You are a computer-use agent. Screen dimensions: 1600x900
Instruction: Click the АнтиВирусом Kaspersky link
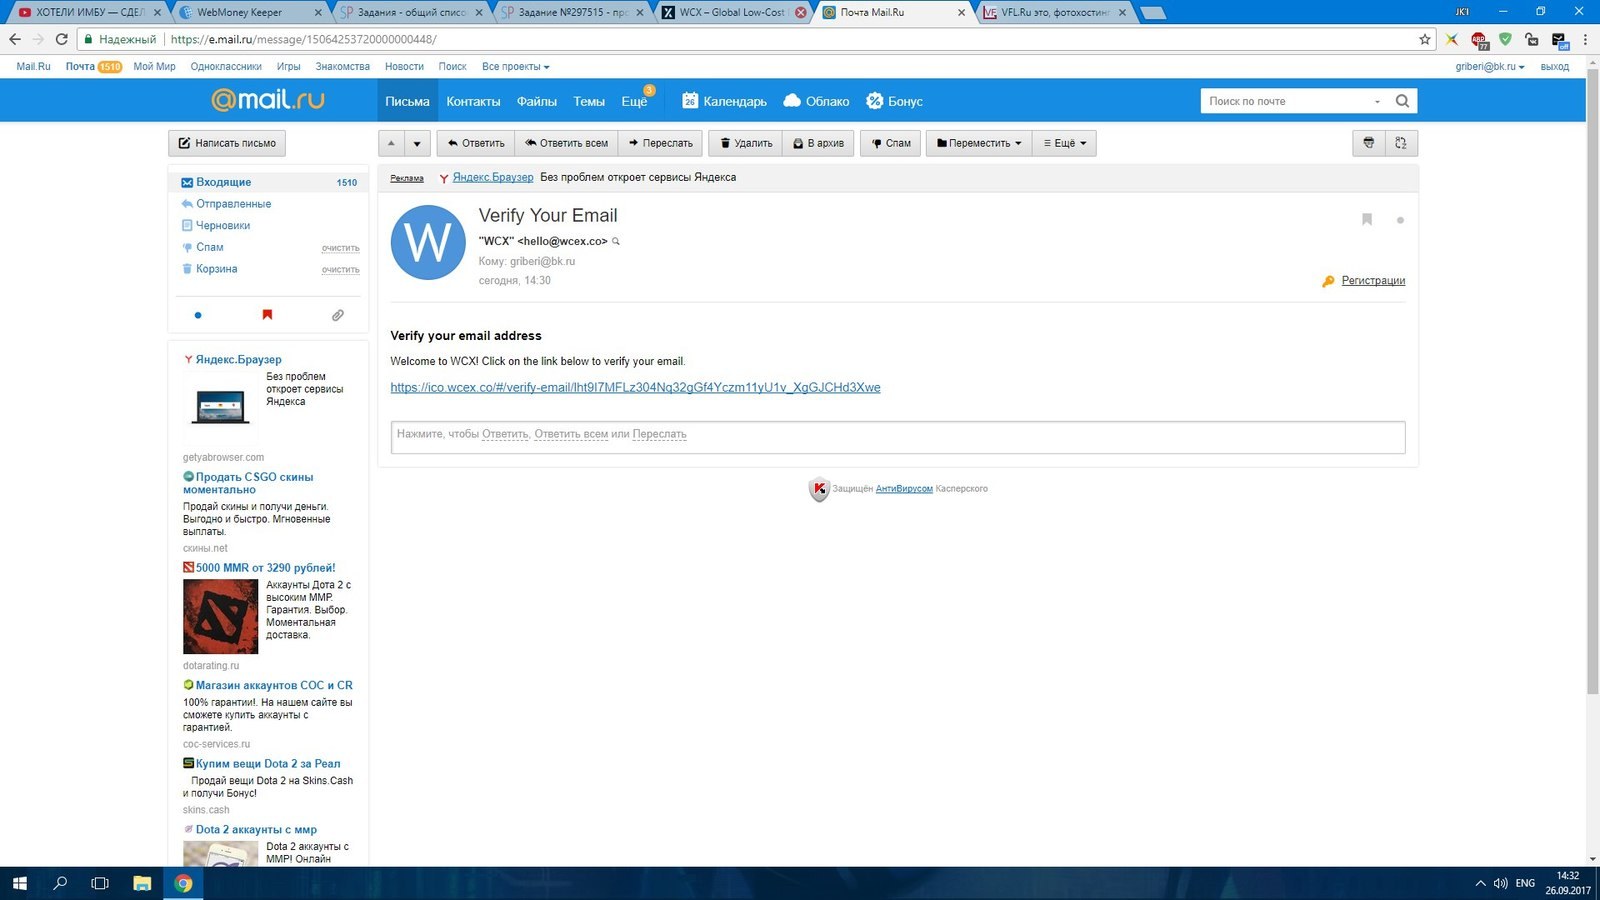904,489
